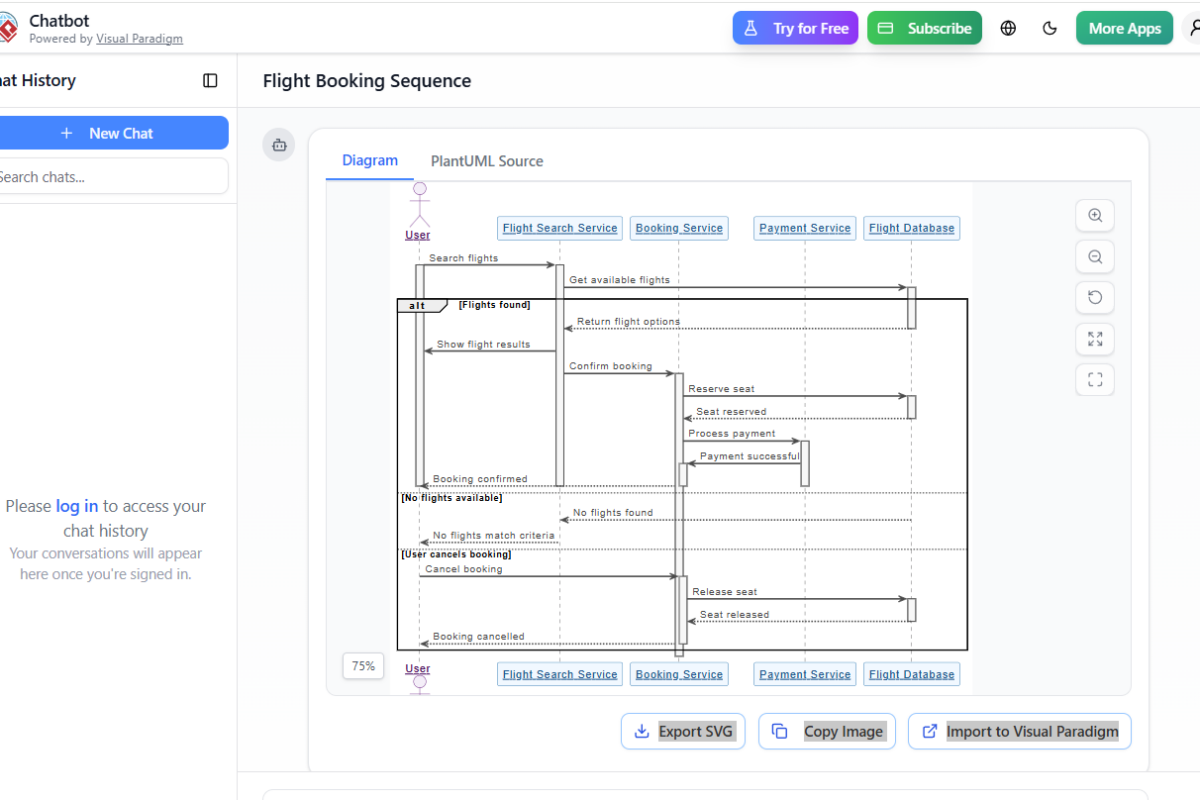Click the Export SVG button

pos(683,731)
